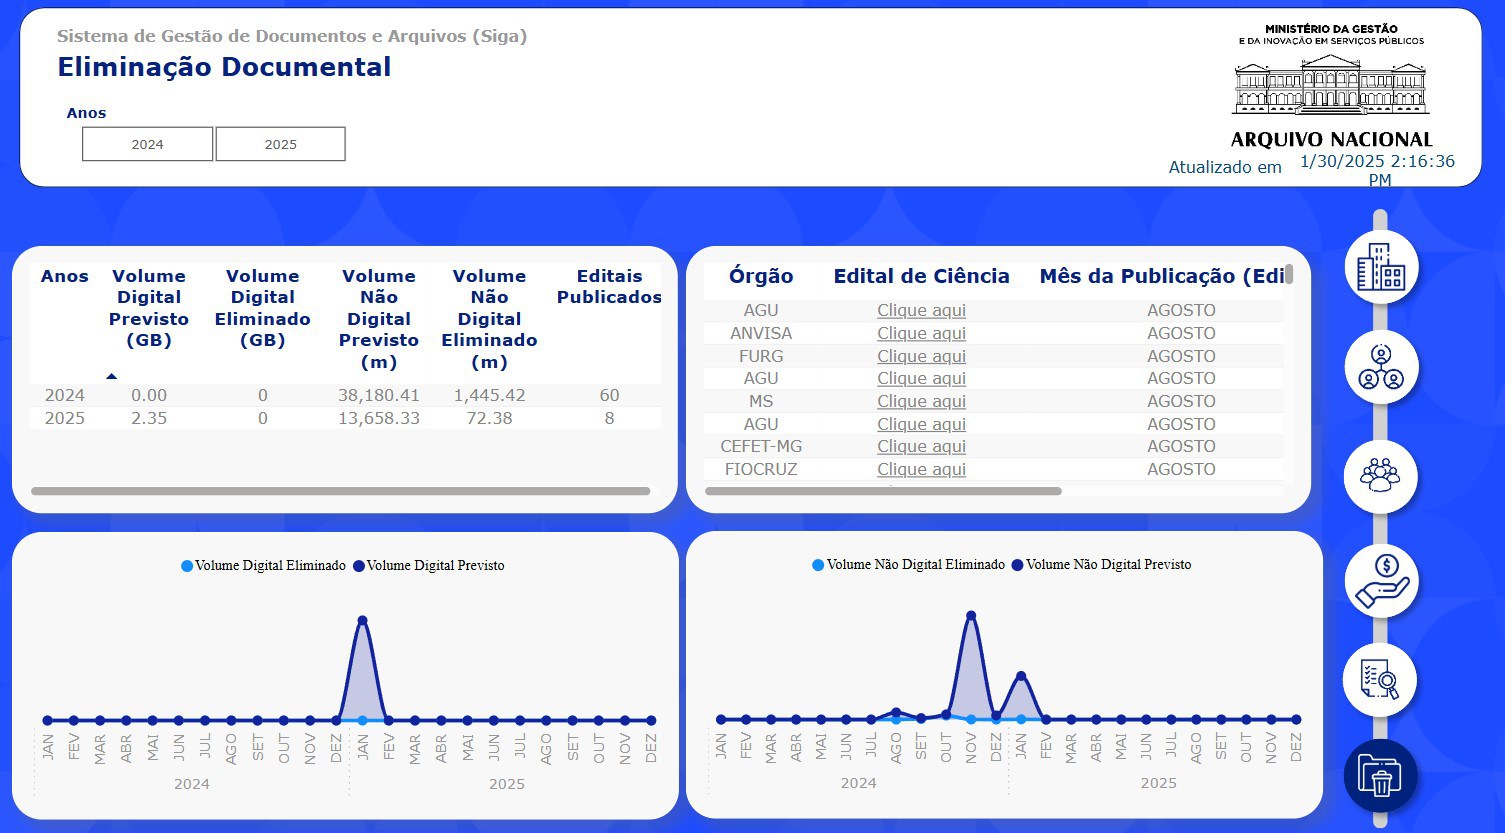1505x833 pixels.
Task: Open the group of people icon
Action: pos(1381,475)
